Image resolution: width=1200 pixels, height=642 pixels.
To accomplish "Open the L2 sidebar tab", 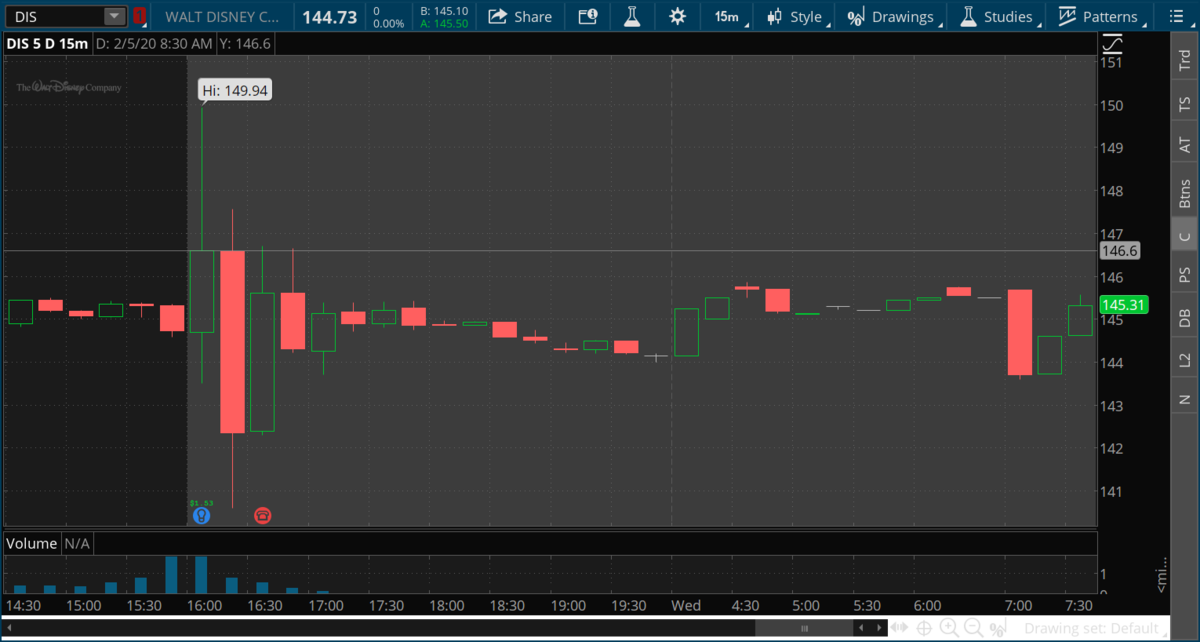I will coord(1185,358).
